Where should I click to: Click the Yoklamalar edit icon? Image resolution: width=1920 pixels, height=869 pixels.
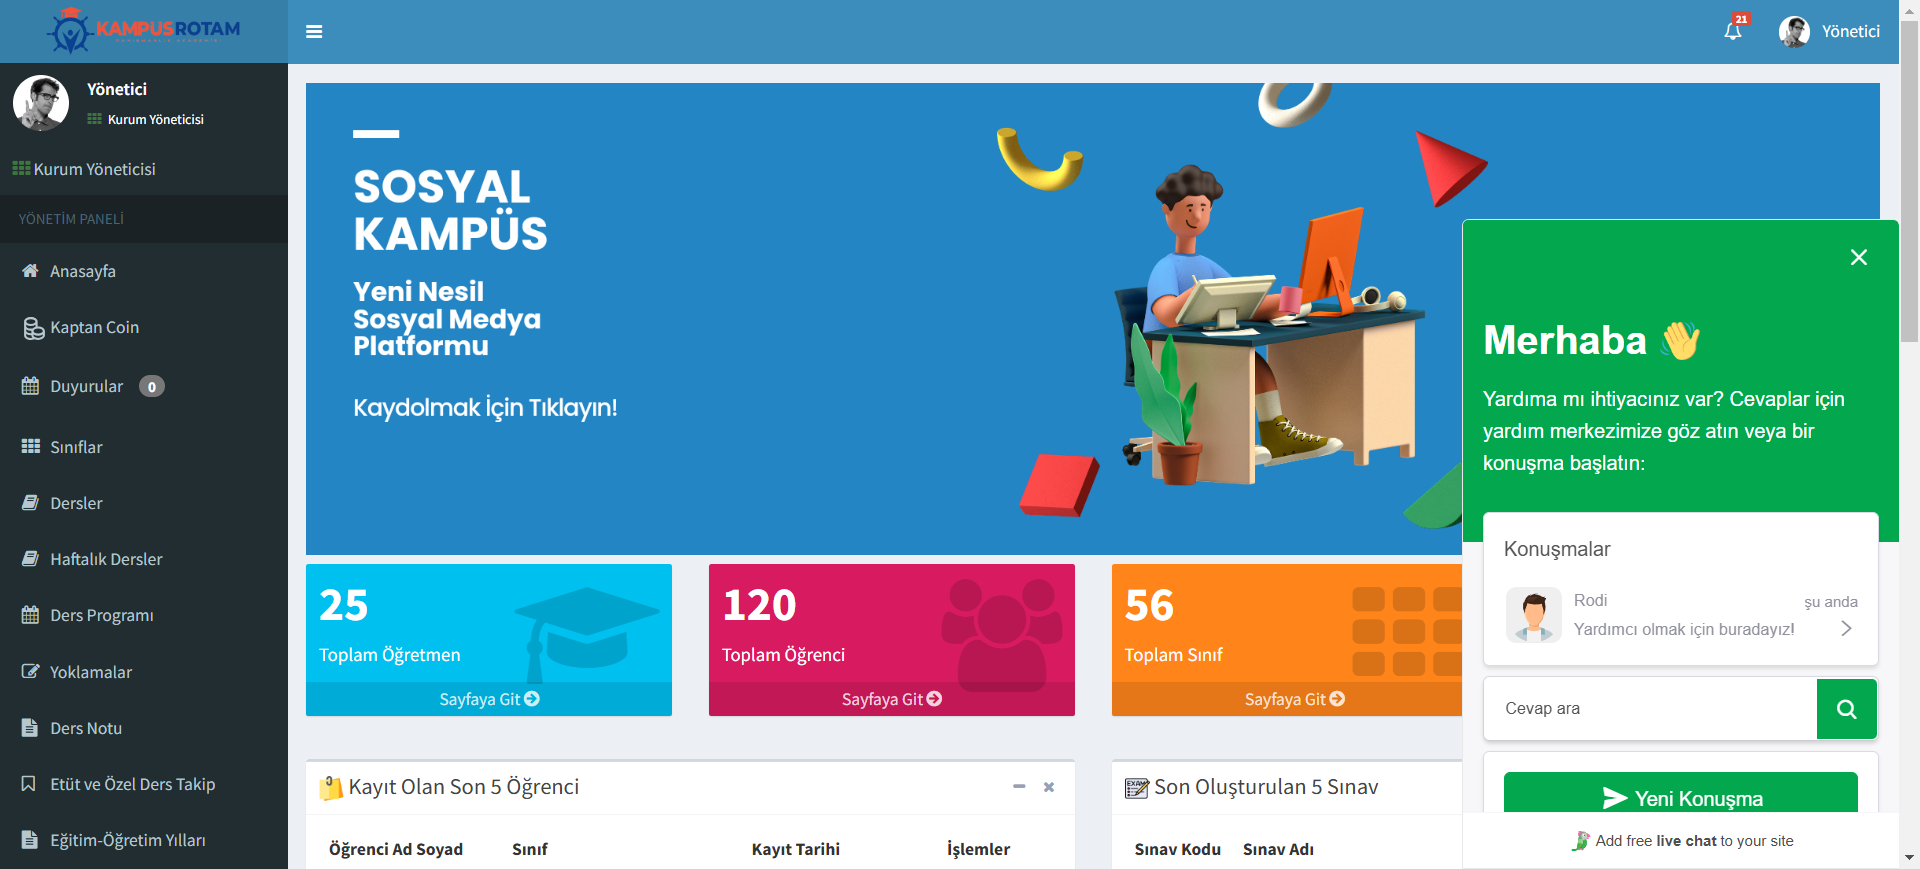[31, 672]
